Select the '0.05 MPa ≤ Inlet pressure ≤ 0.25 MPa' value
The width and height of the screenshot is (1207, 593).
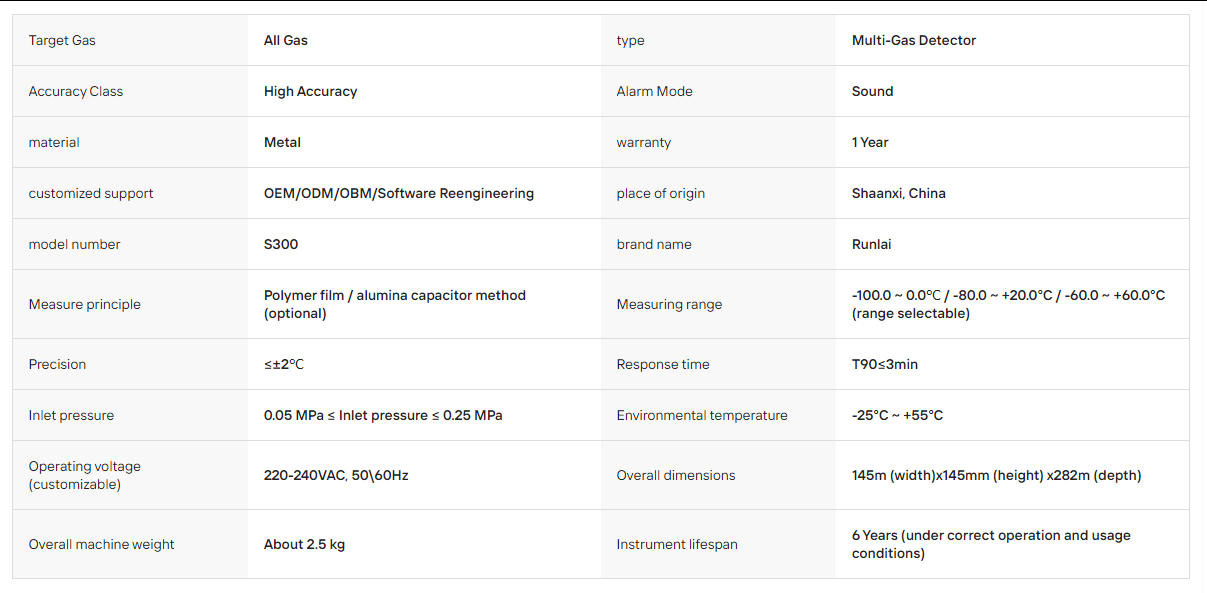pos(383,416)
